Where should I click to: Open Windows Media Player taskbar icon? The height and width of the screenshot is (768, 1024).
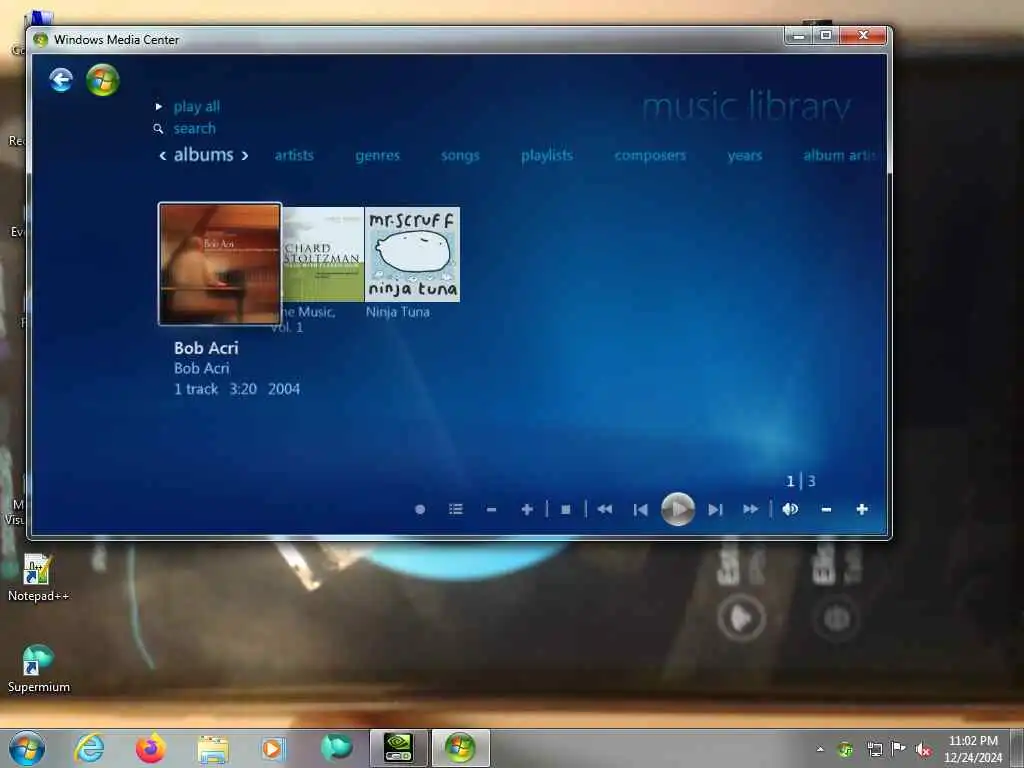tap(273, 748)
